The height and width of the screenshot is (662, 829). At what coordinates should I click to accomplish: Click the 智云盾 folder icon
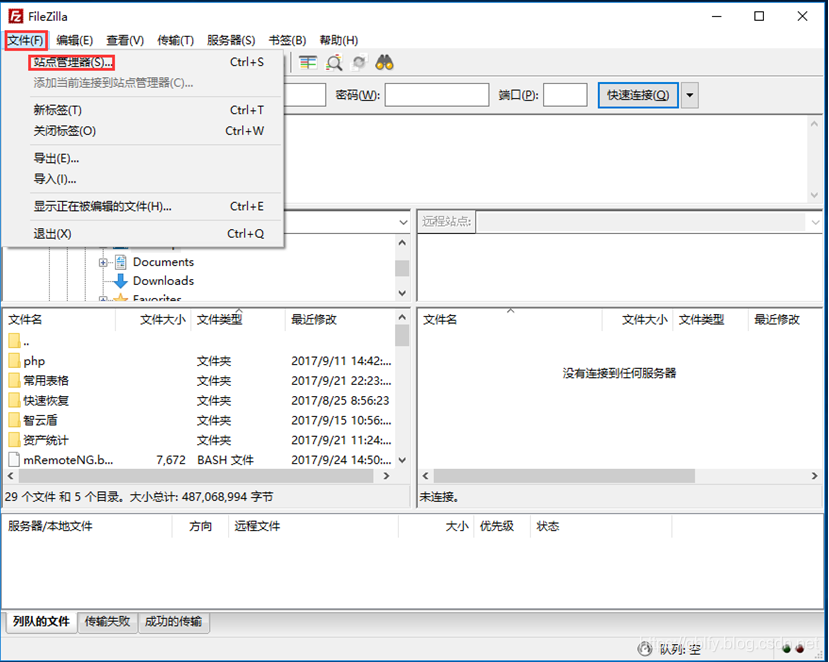14,420
